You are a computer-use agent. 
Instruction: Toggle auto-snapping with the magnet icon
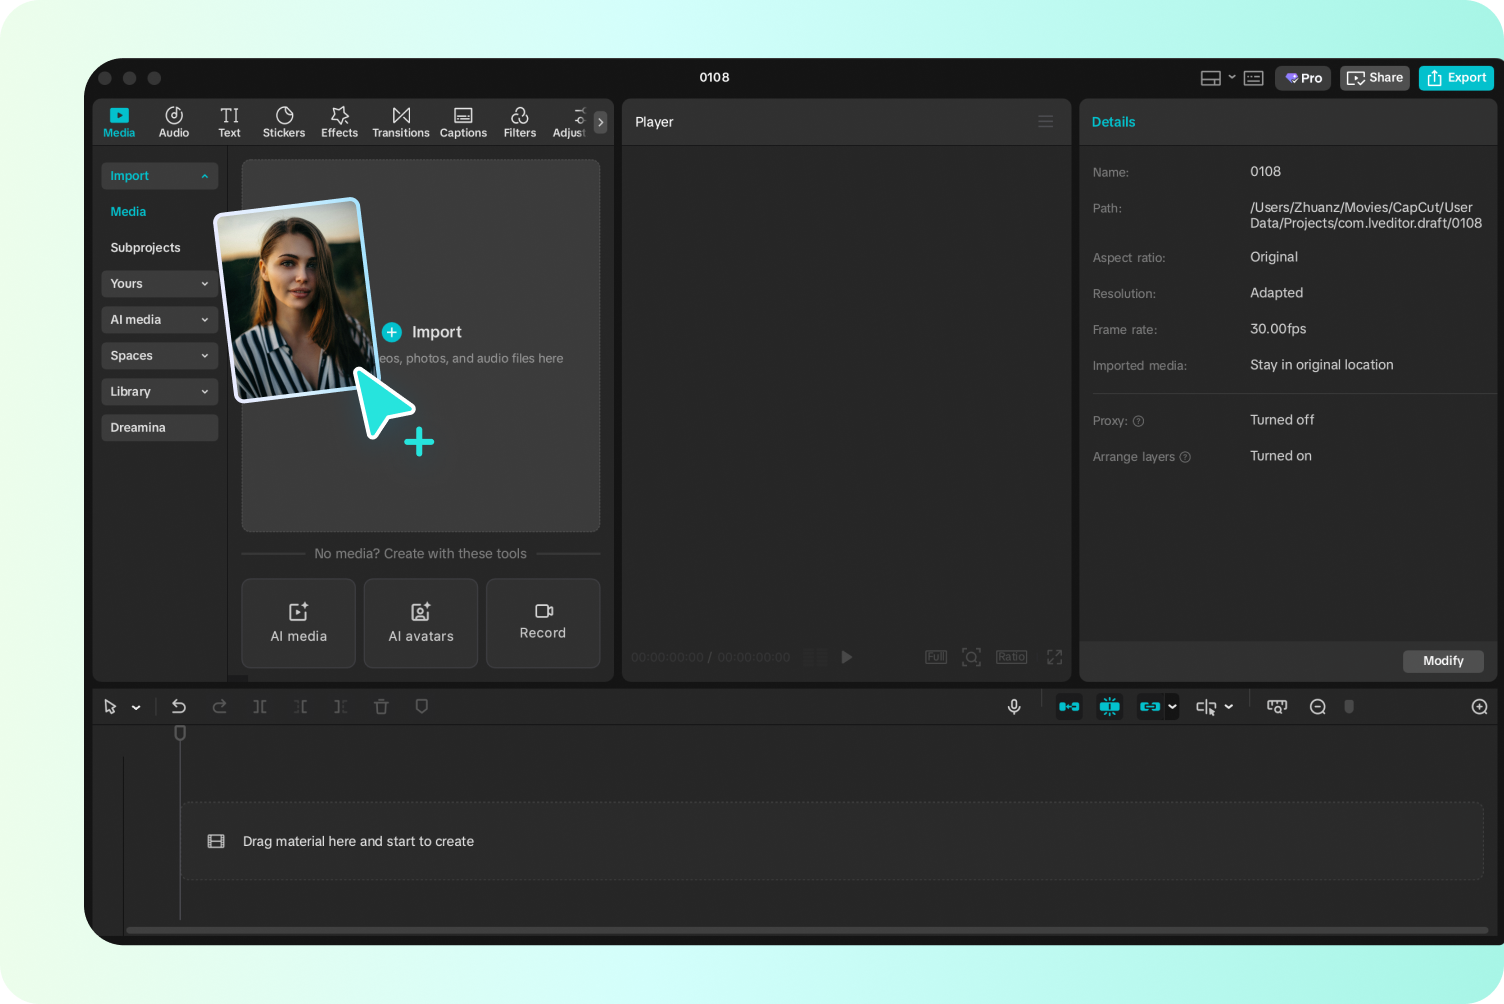pyautogui.click(x=1109, y=706)
